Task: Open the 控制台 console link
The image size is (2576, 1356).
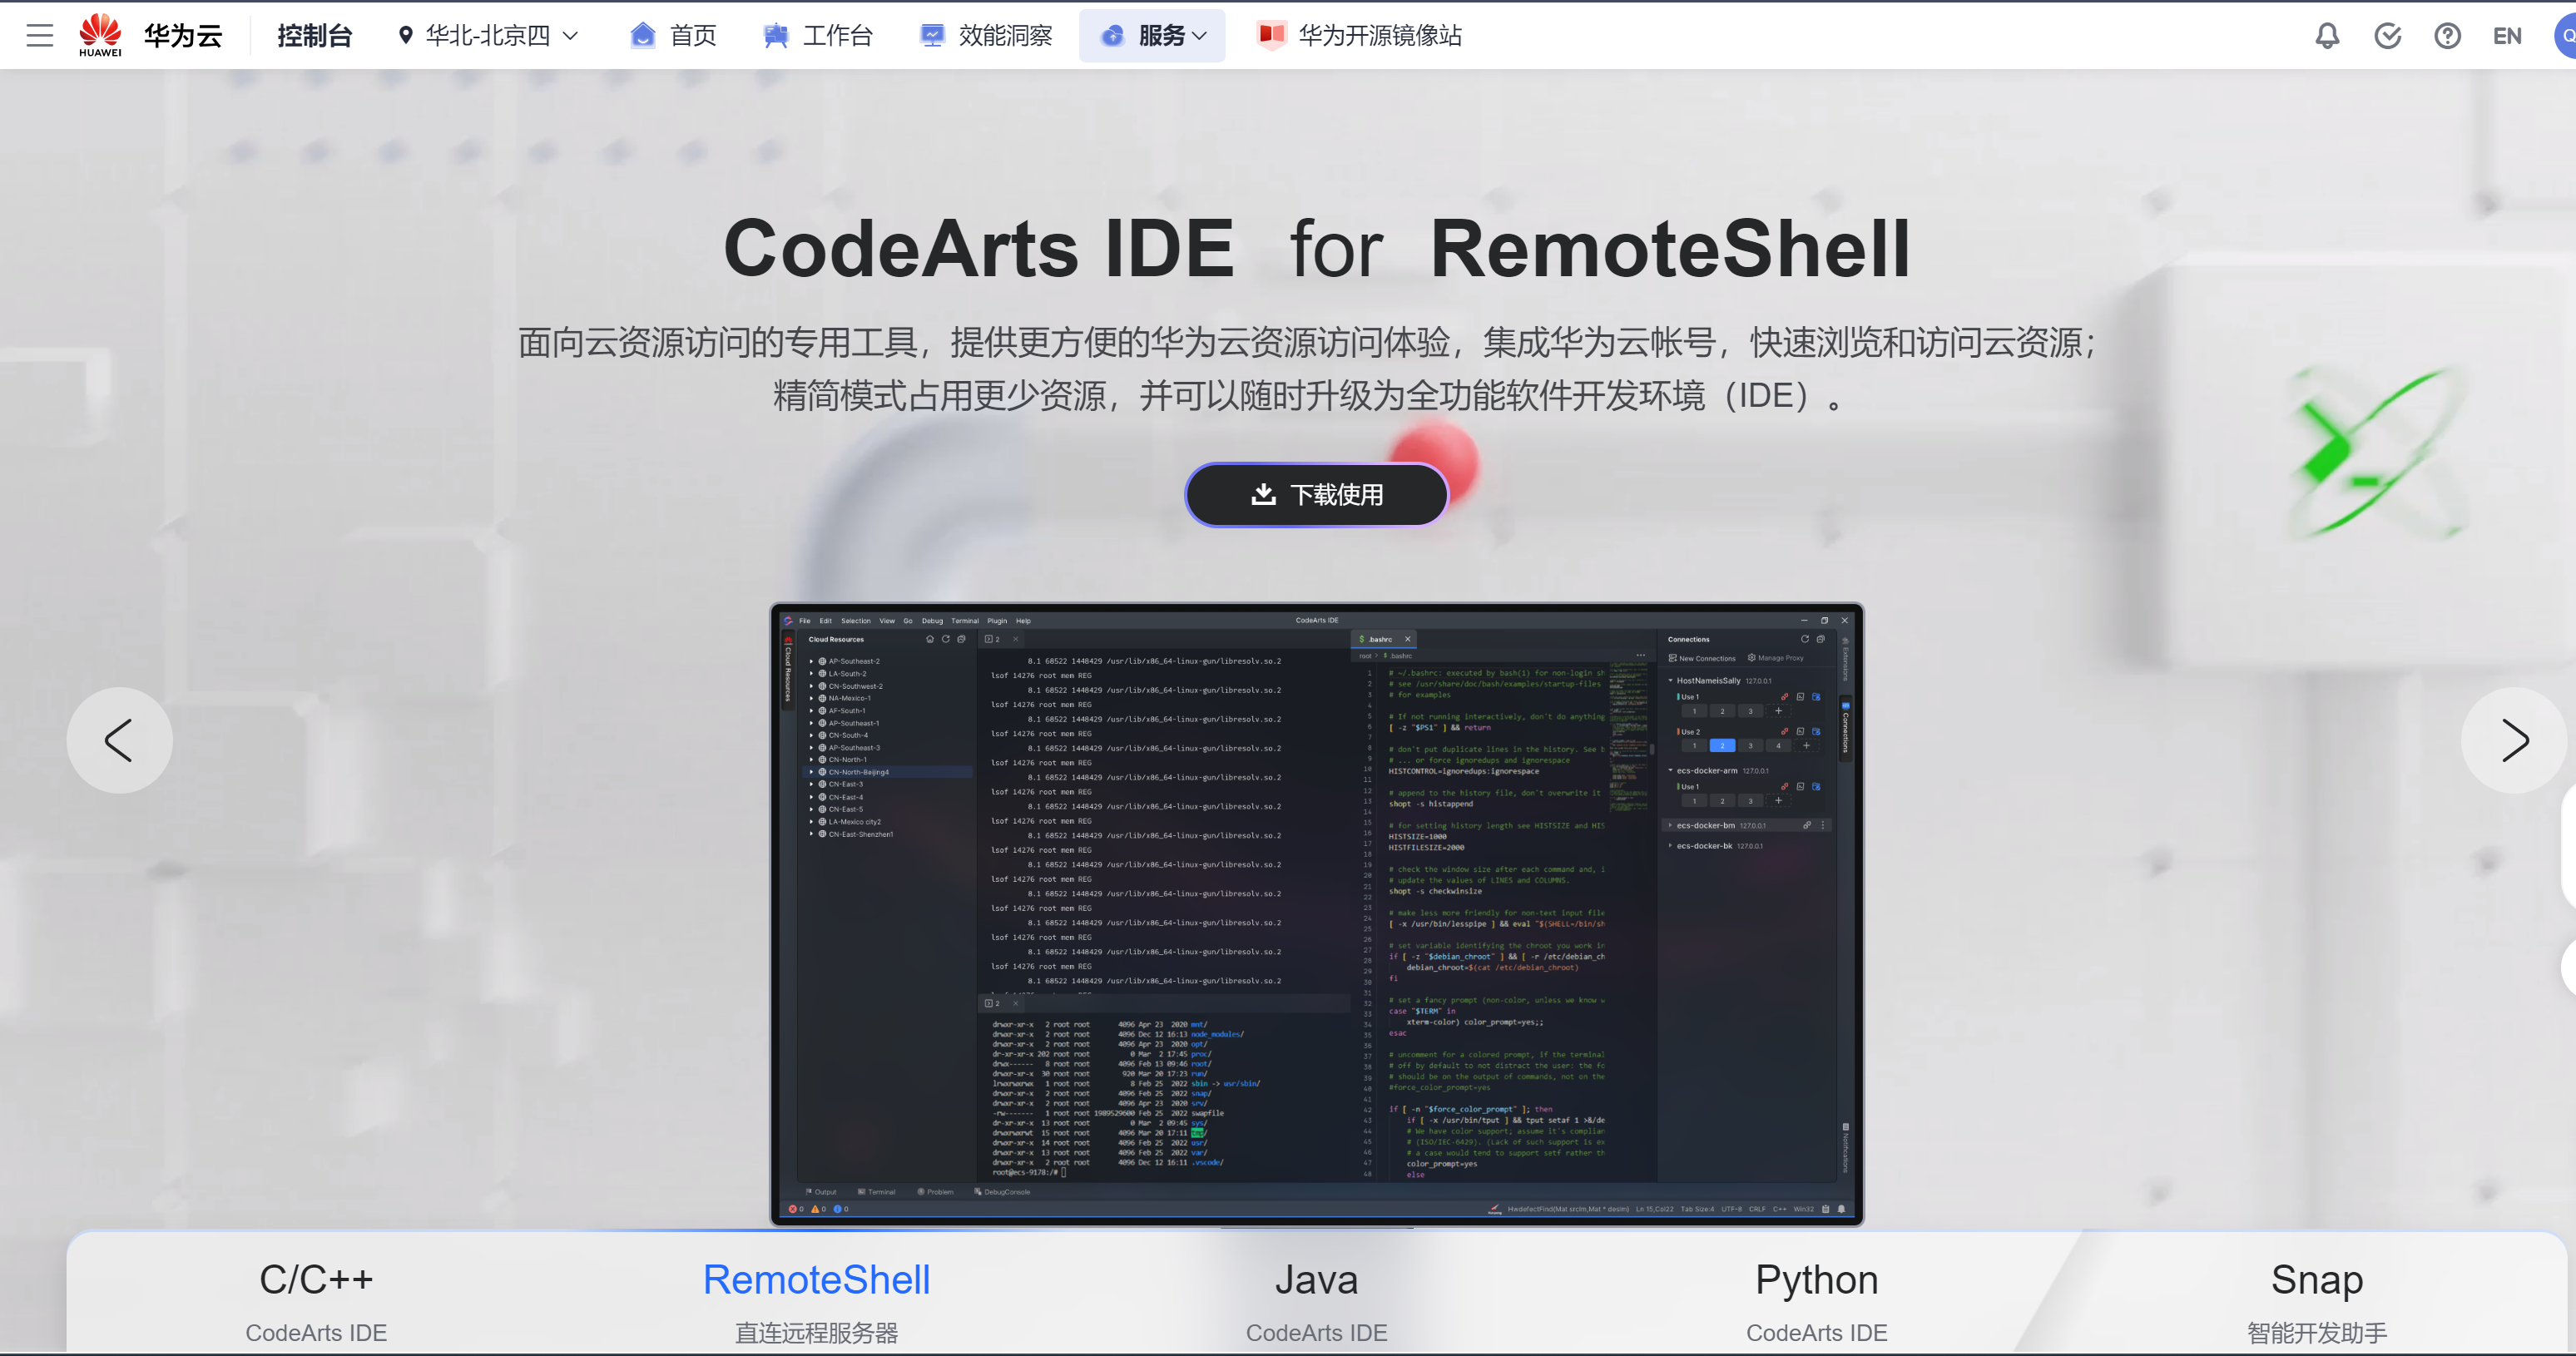Action: pos(314,36)
